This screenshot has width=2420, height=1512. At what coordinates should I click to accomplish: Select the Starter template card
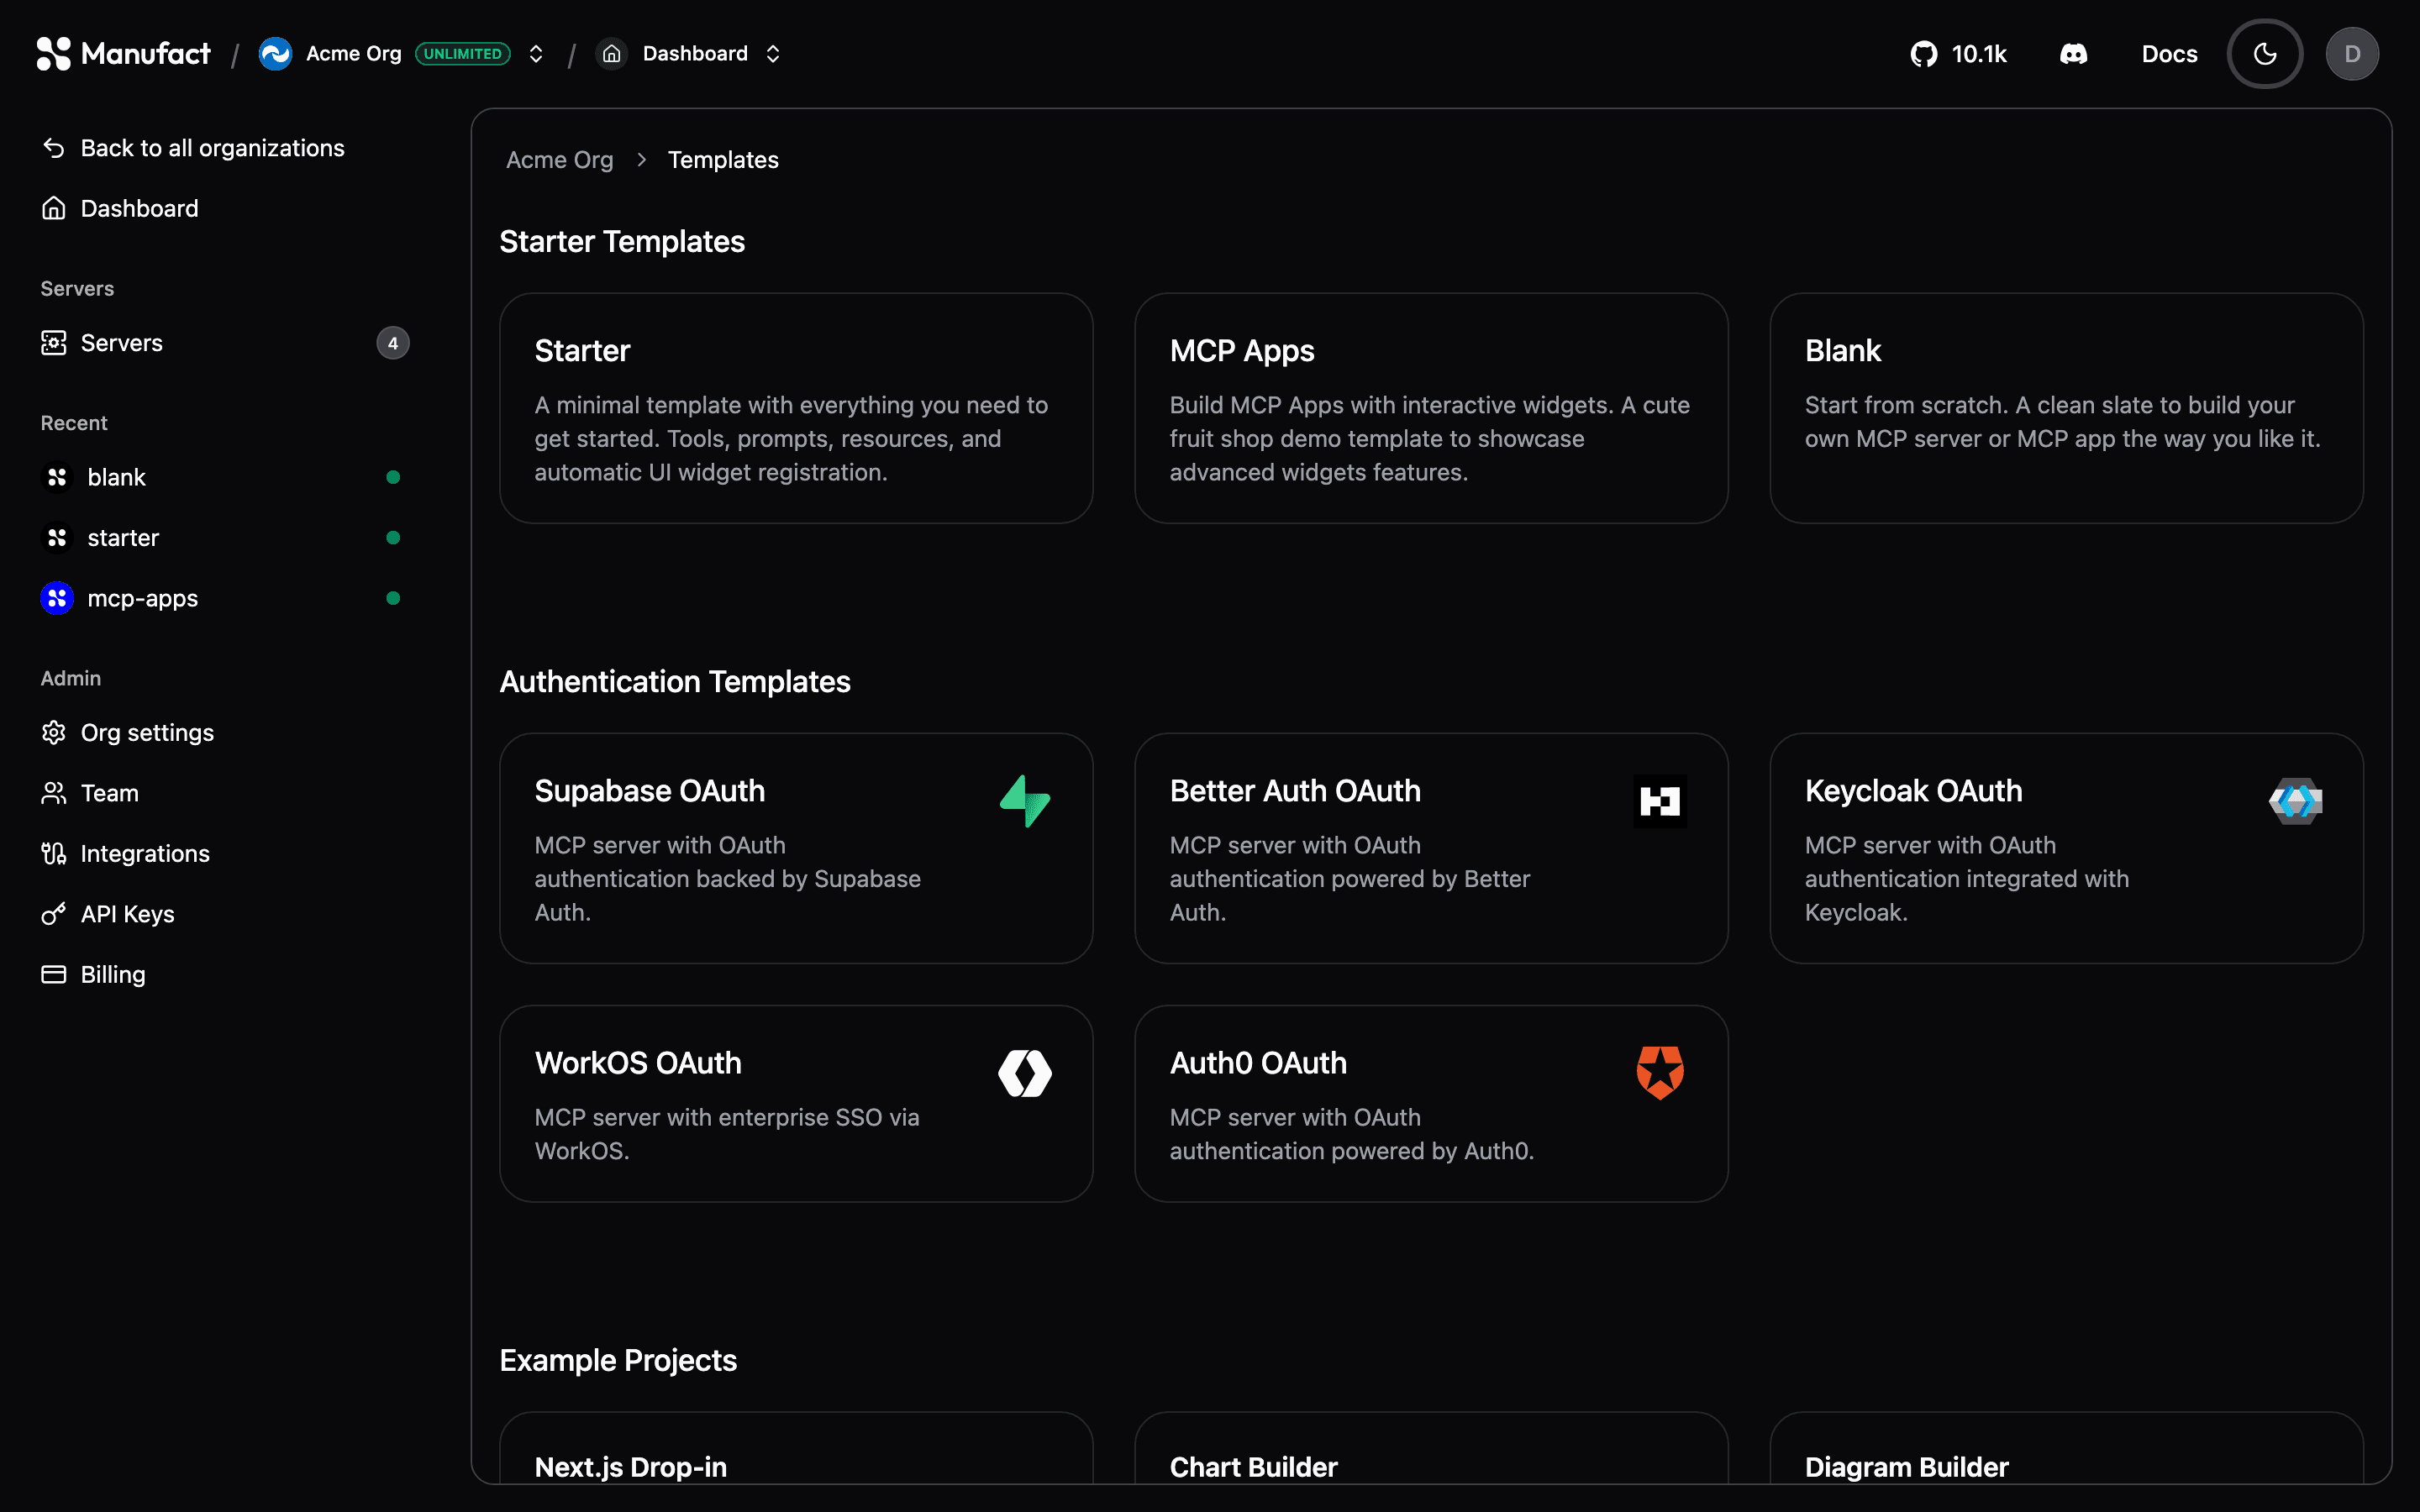pyautogui.click(x=796, y=408)
